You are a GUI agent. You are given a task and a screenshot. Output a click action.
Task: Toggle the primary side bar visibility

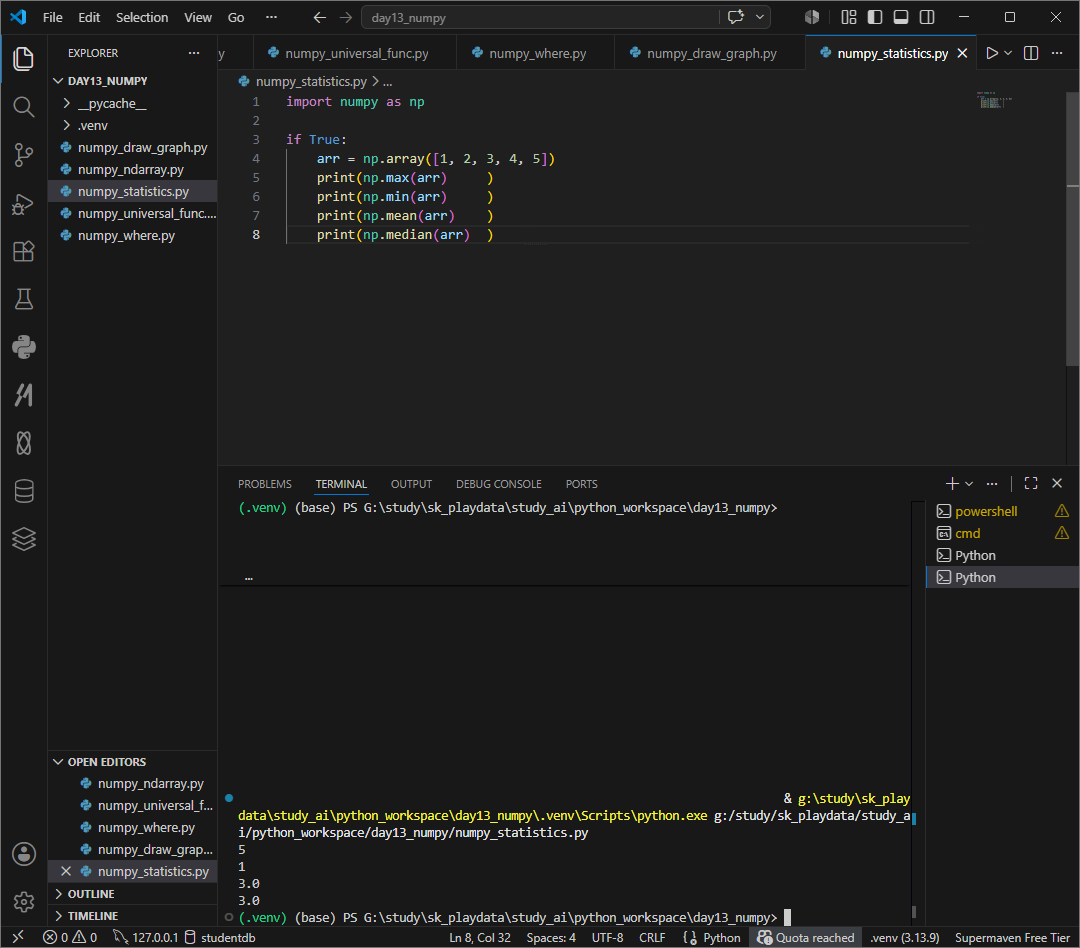[875, 17]
